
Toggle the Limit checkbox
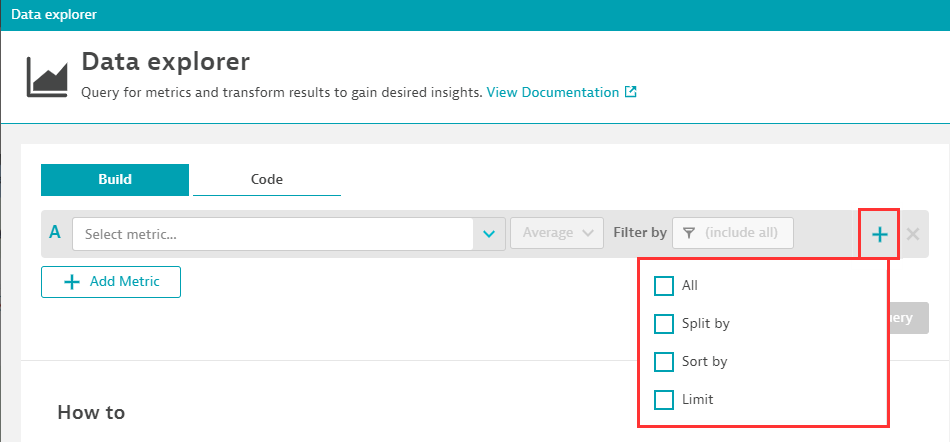(x=663, y=399)
